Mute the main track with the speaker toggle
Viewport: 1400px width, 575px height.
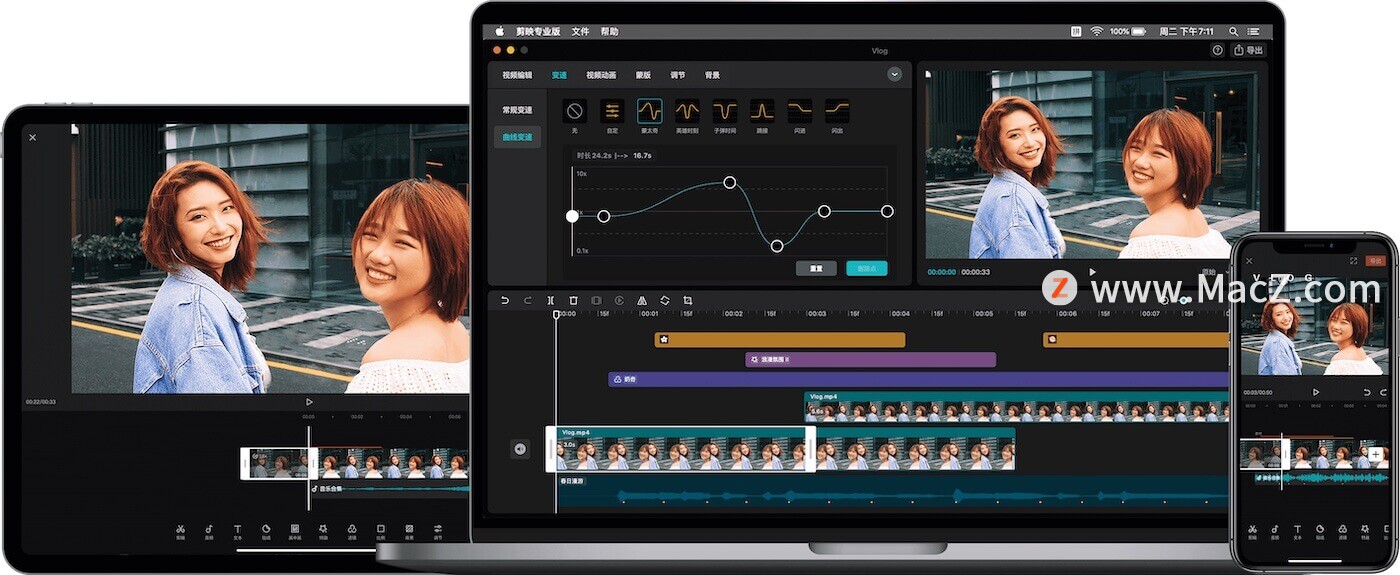[x=520, y=449]
